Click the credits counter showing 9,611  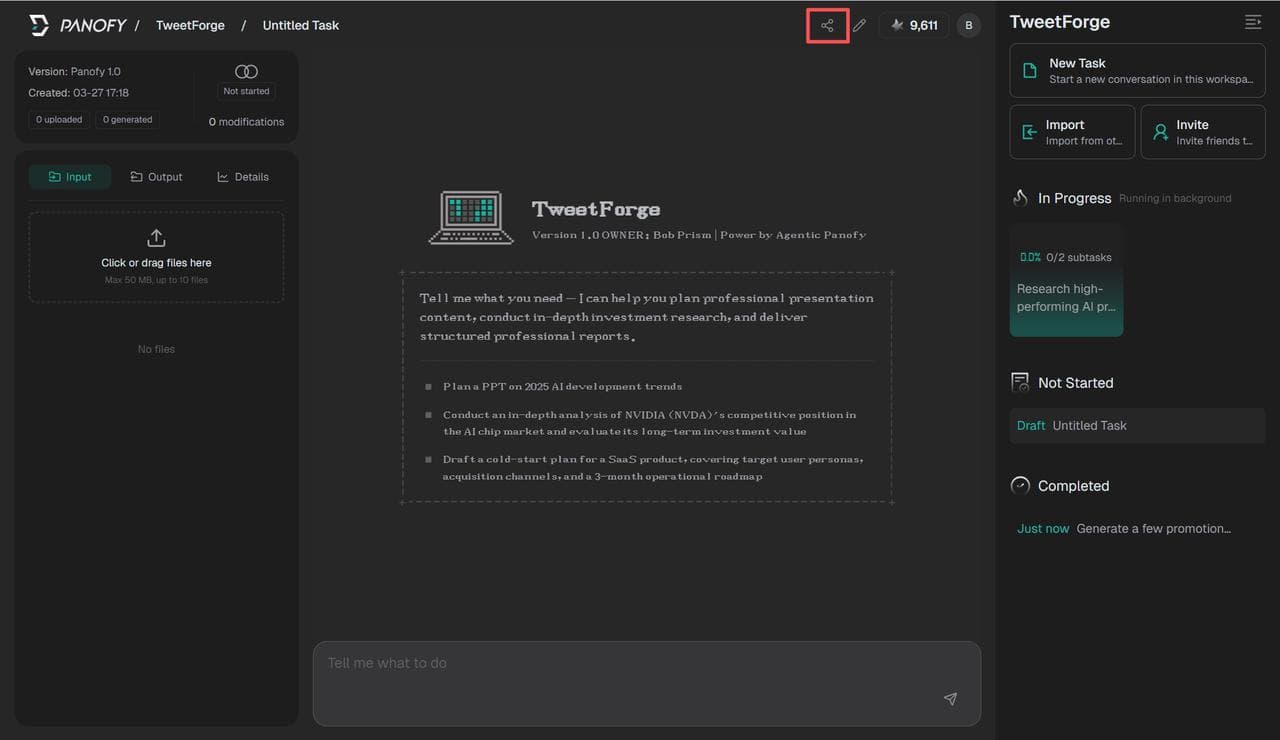click(x=913, y=25)
